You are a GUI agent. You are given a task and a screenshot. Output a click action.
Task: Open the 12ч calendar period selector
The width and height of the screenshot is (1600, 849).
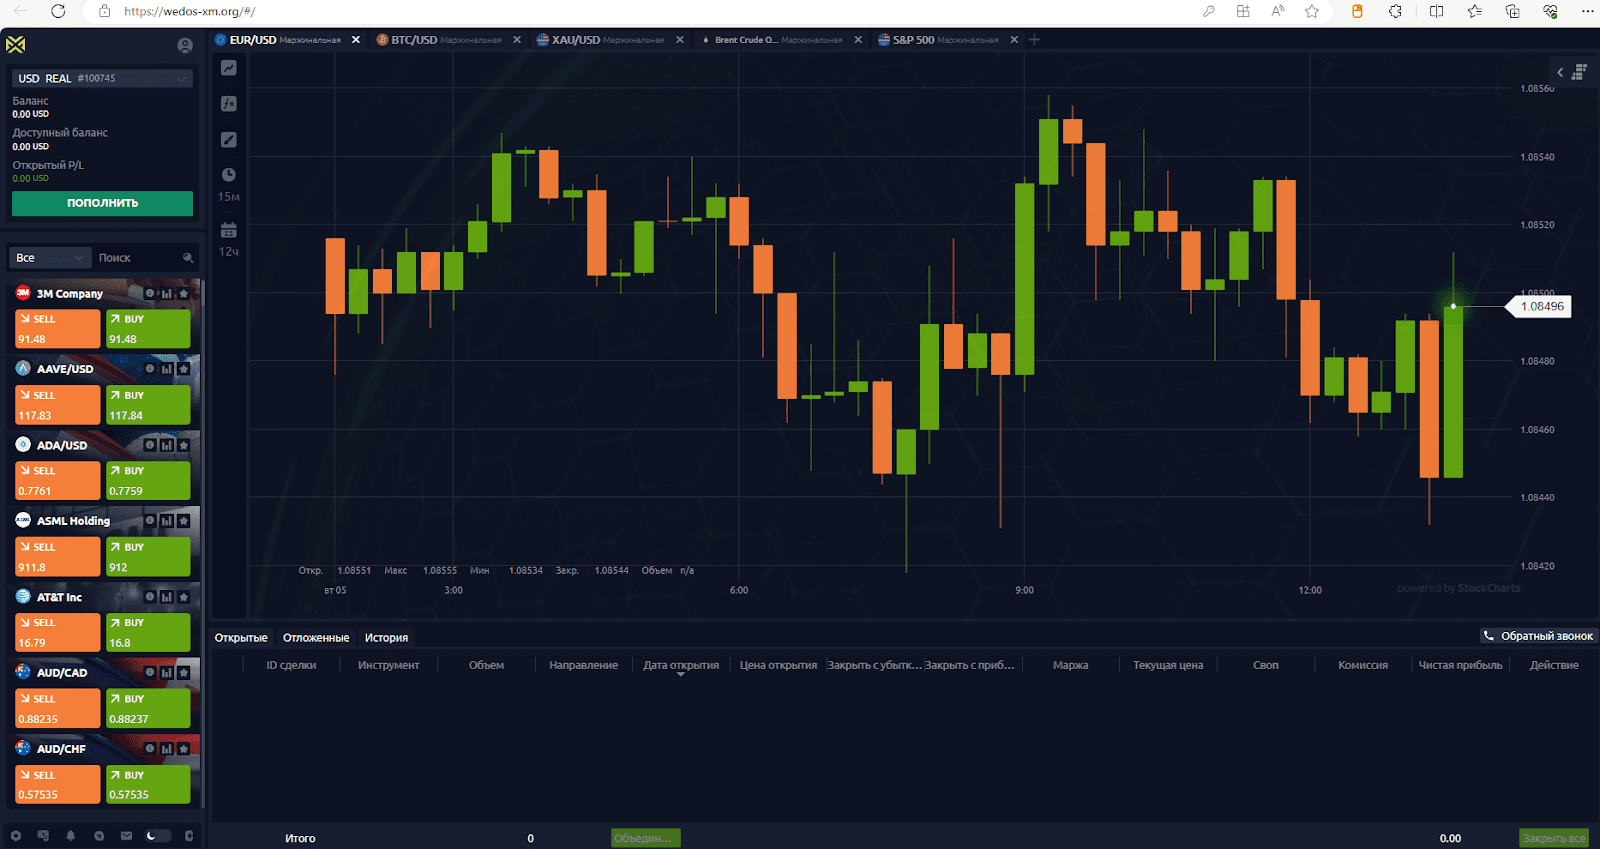(x=229, y=230)
